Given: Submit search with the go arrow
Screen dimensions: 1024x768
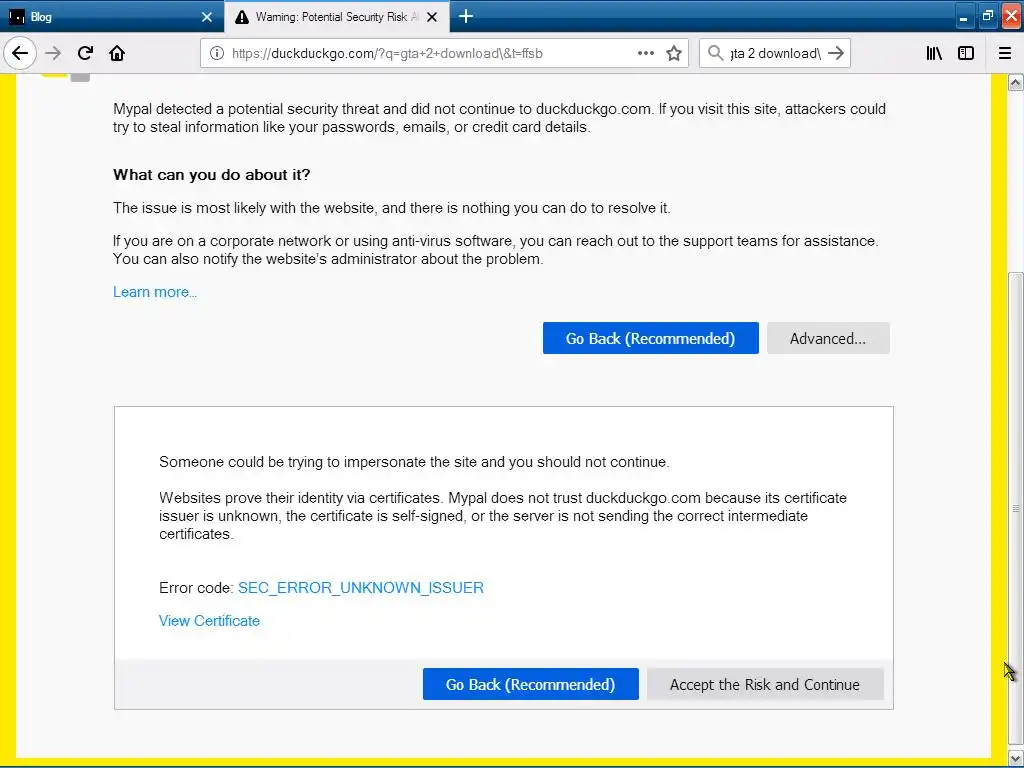Looking at the screenshot, I should click(x=836, y=53).
